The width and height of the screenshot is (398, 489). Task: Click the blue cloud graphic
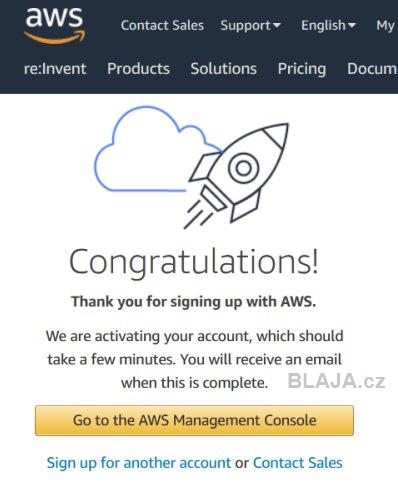pyautogui.click(x=157, y=149)
